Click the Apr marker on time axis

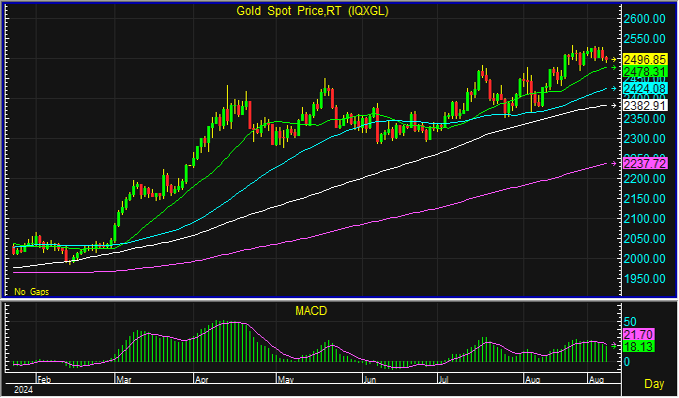point(202,380)
